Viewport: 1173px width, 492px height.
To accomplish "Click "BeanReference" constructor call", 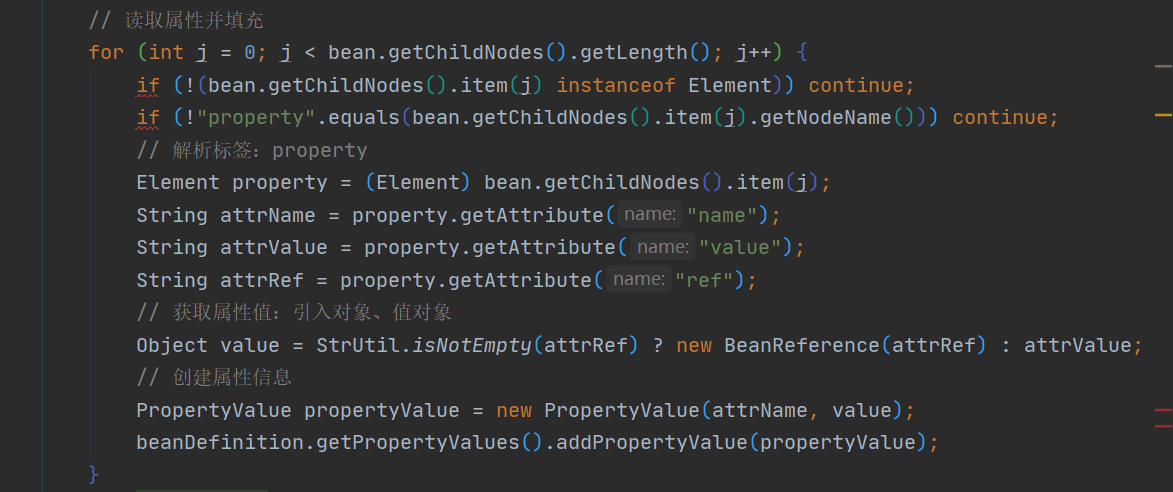I will (802, 345).
